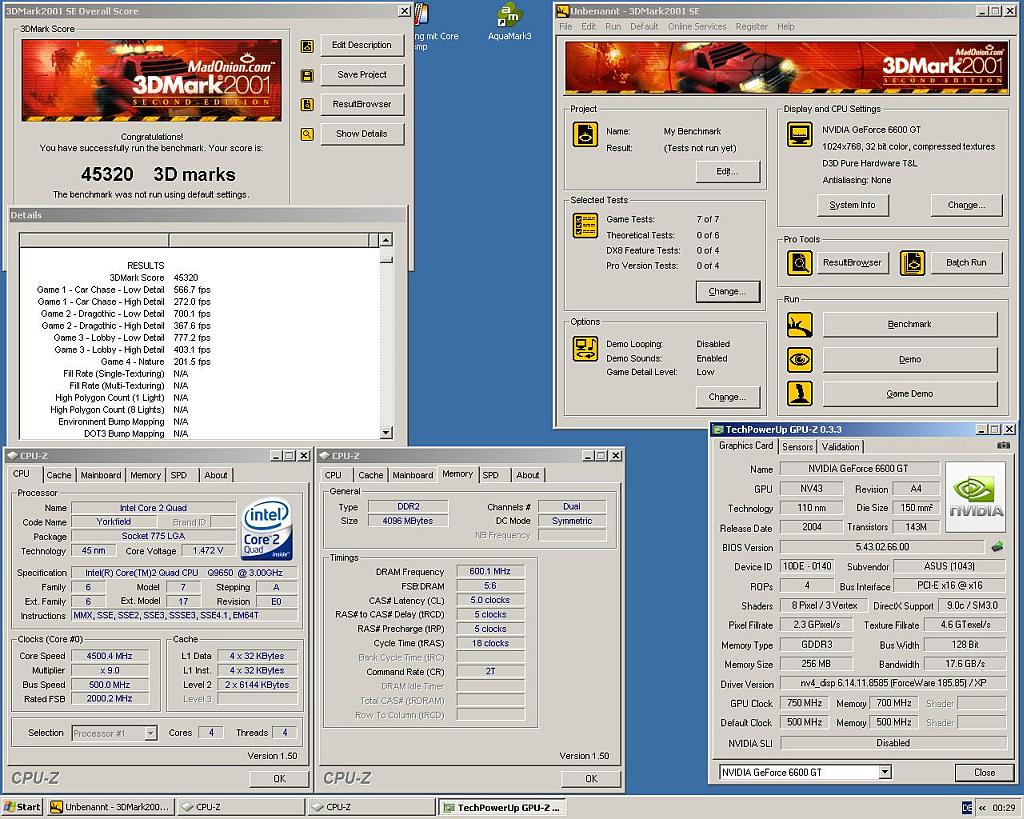Click the Game Demo joystick icon
This screenshot has height=819, width=1024.
(x=799, y=394)
